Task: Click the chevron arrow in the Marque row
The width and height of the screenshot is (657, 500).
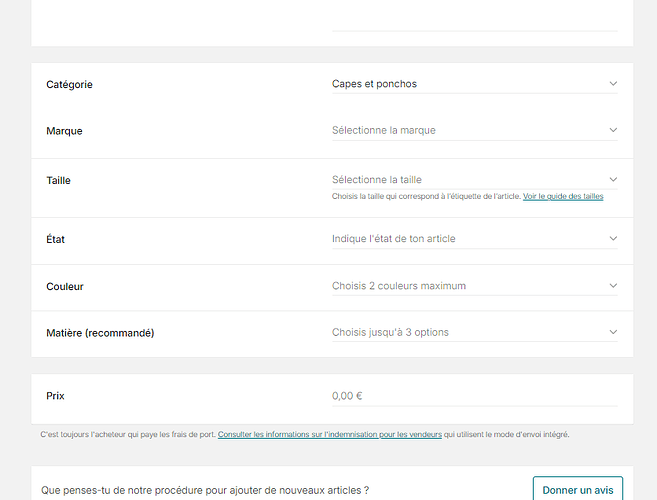Action: coord(613,130)
